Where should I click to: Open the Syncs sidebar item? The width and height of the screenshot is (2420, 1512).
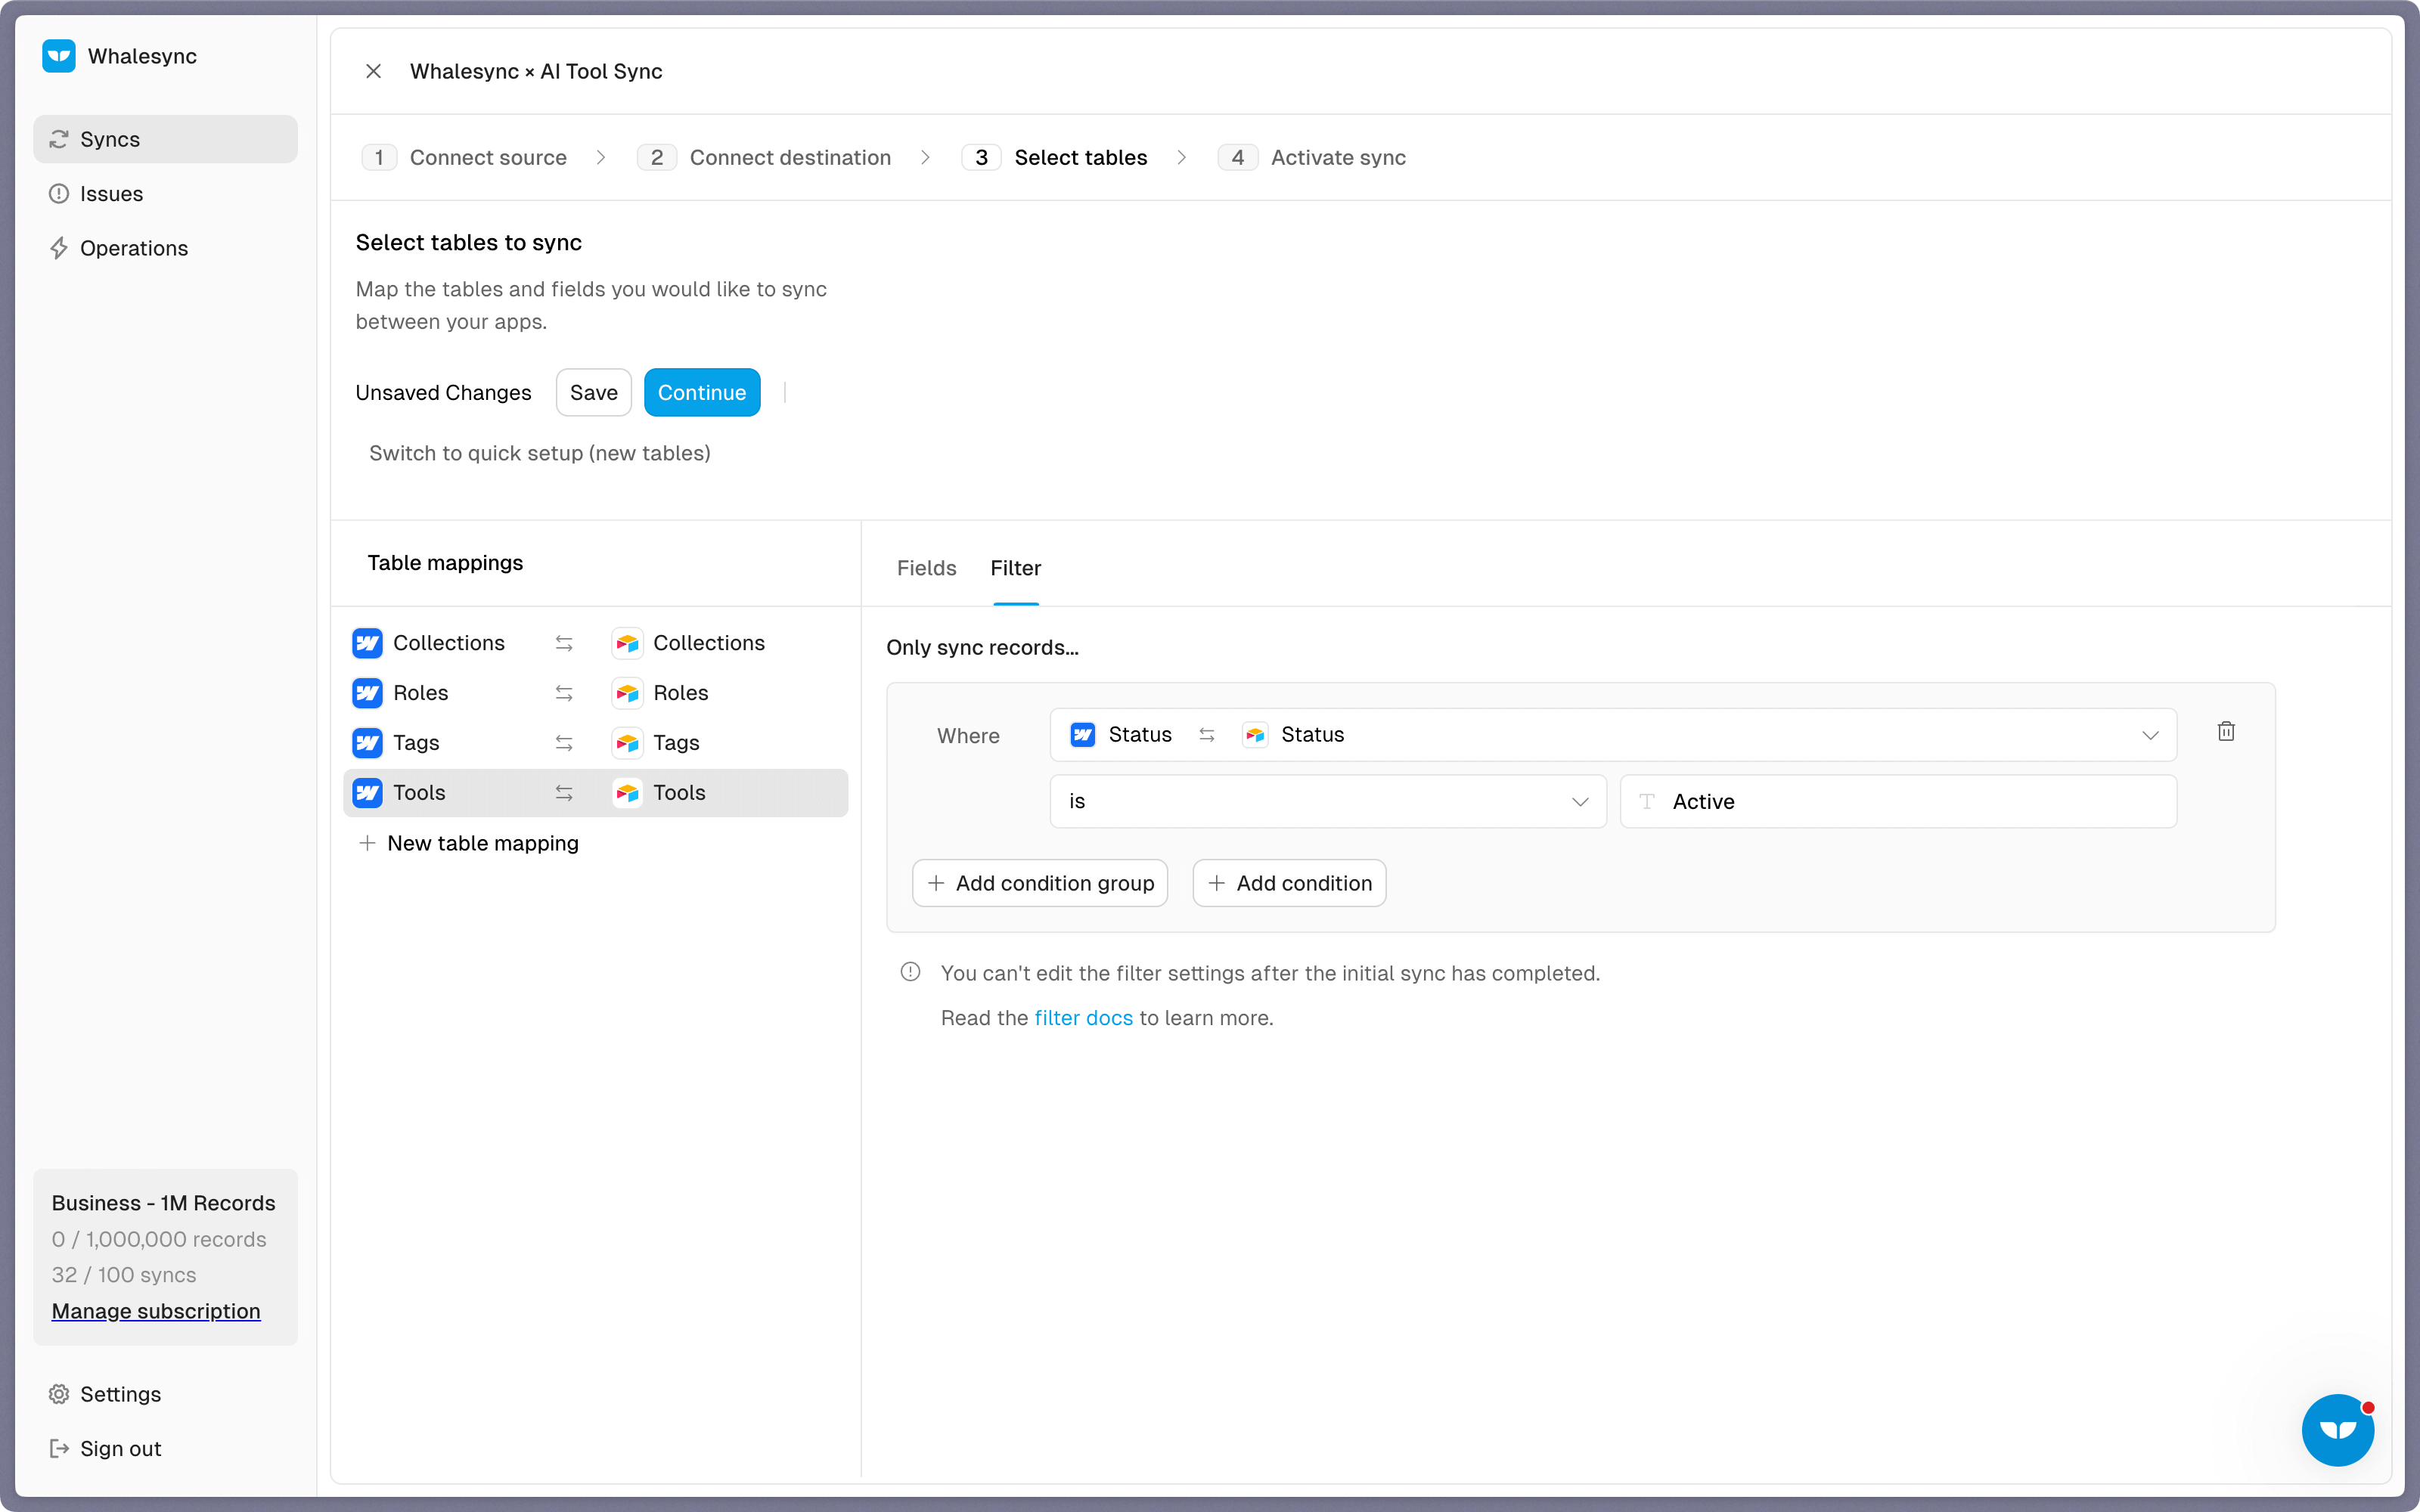pos(165,139)
